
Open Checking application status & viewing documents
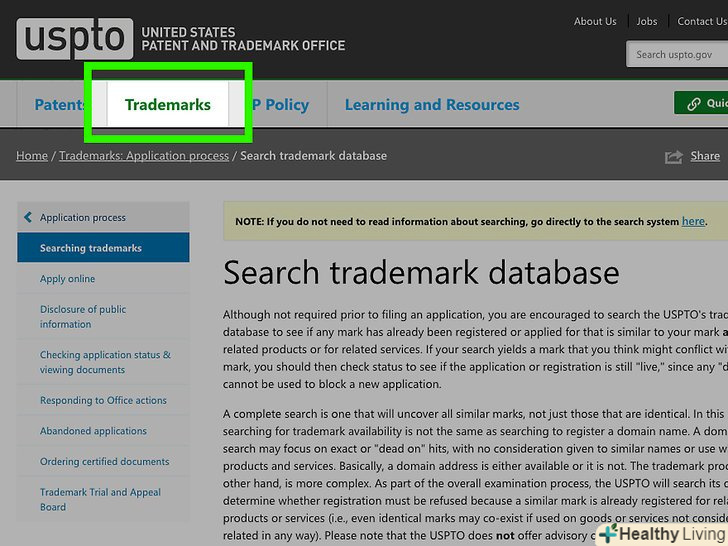pos(105,362)
